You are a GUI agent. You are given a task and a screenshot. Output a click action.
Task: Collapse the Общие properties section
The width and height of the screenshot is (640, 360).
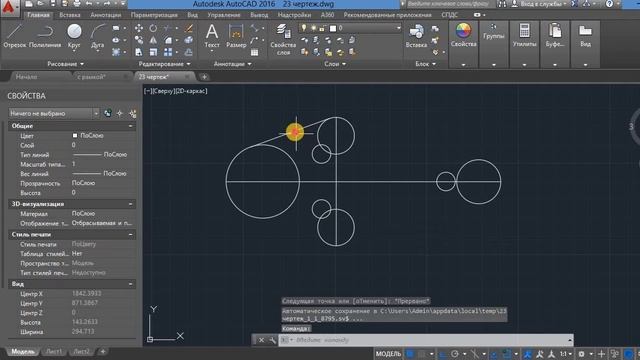tap(130, 126)
